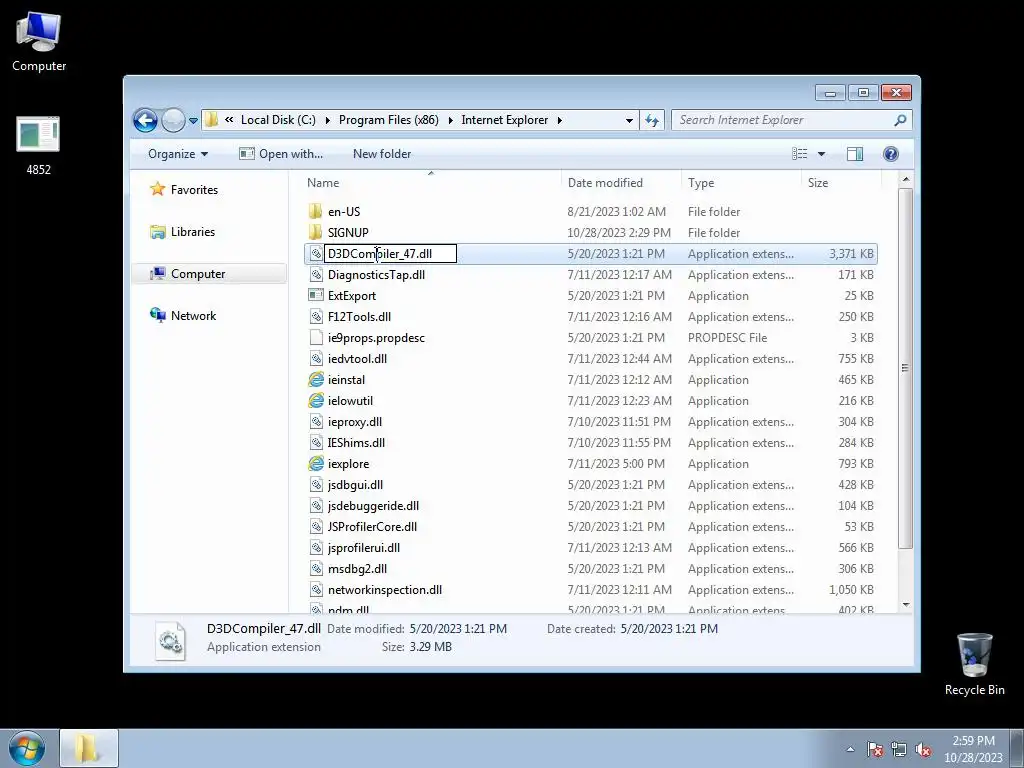Screen dimensions: 1024x768
Task: Sort by the Date modified column header
Action: point(605,183)
